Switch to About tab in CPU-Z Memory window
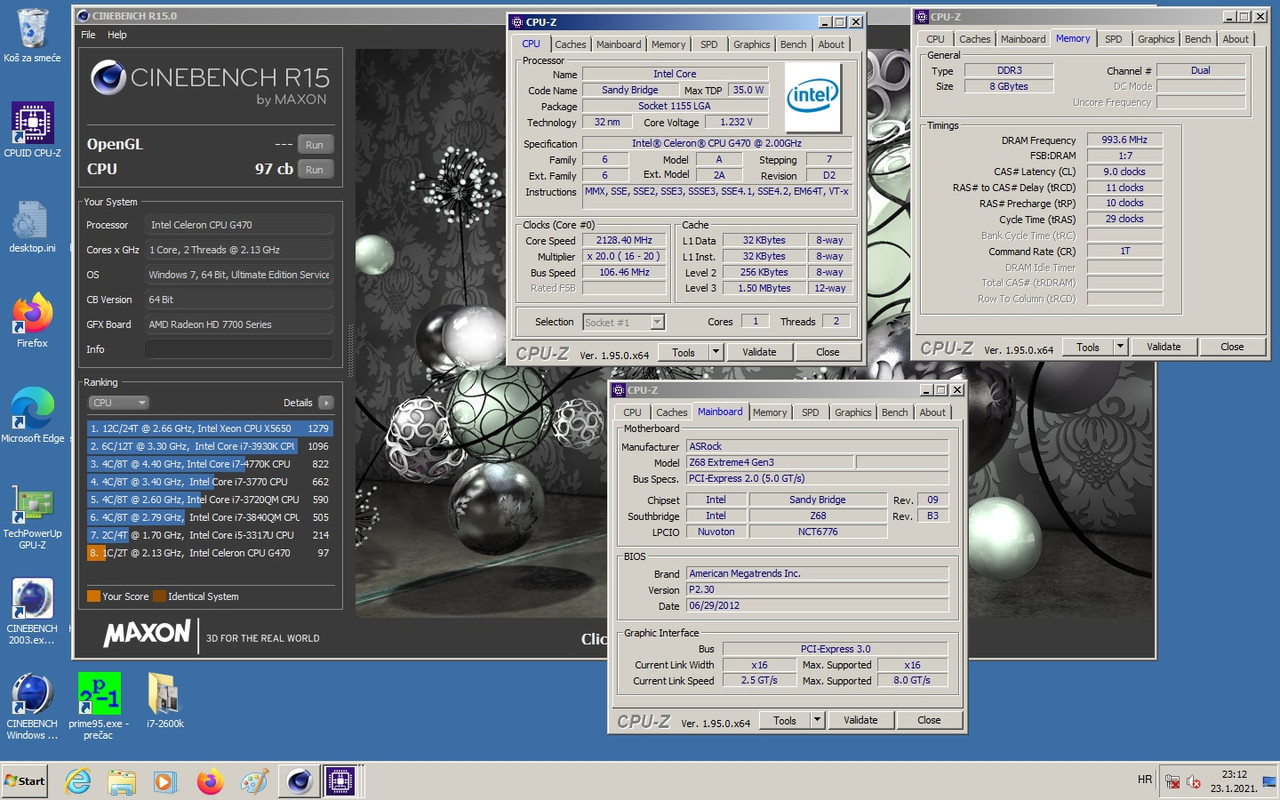This screenshot has height=800, width=1280. [1236, 39]
